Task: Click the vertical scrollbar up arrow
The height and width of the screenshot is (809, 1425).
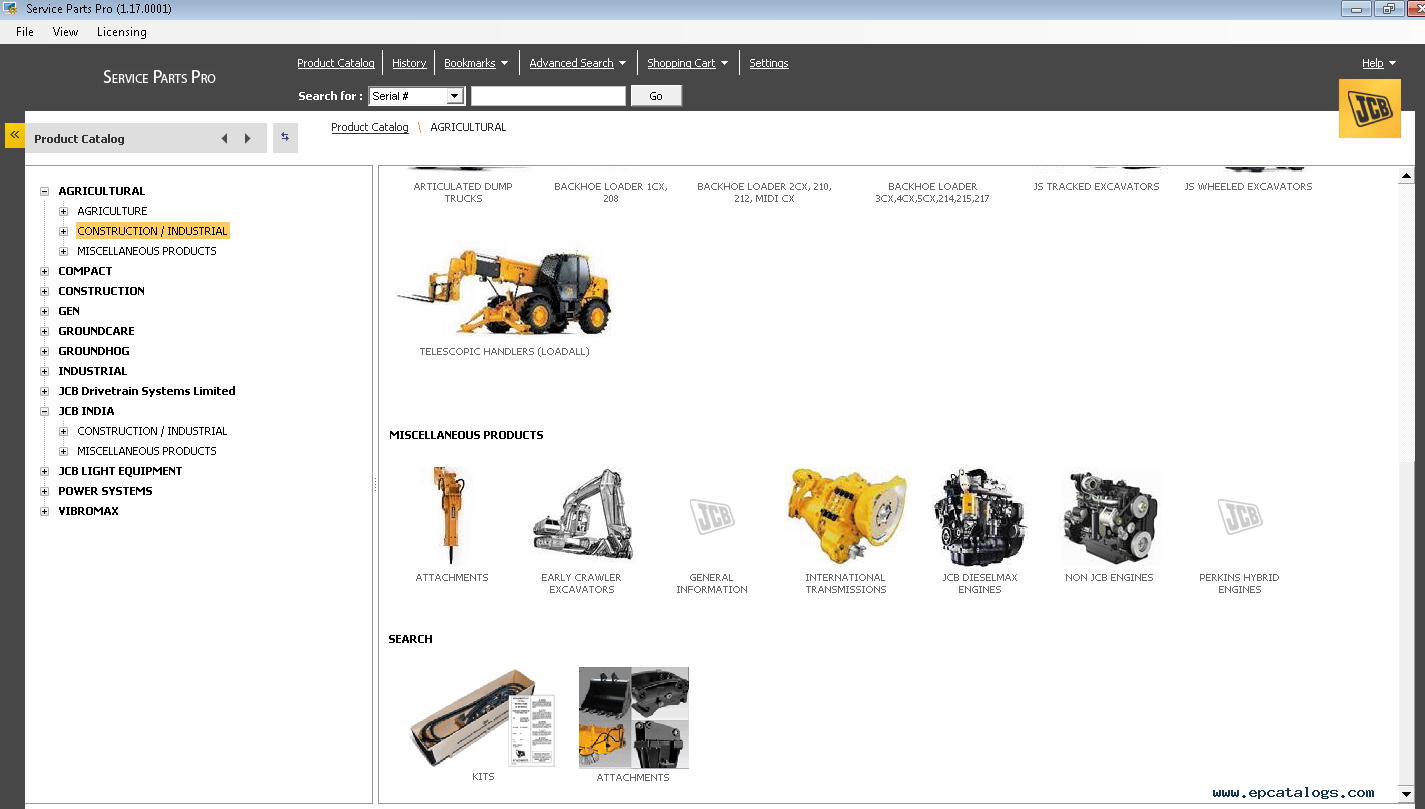Action: click(1407, 176)
